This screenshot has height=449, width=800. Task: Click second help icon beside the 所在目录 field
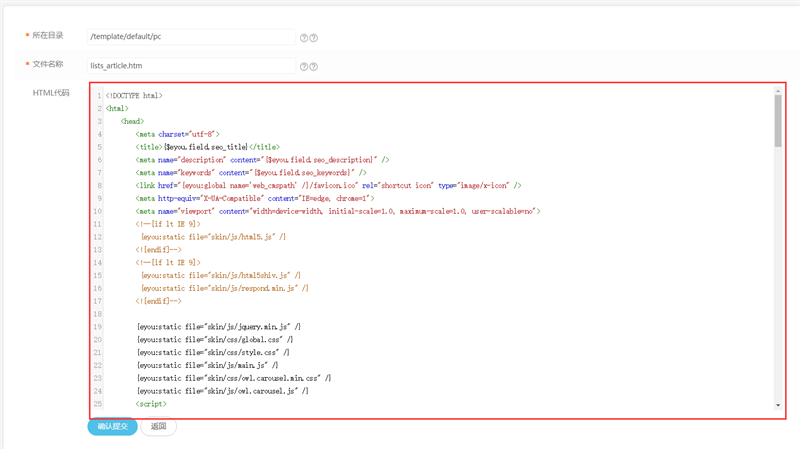(314, 38)
